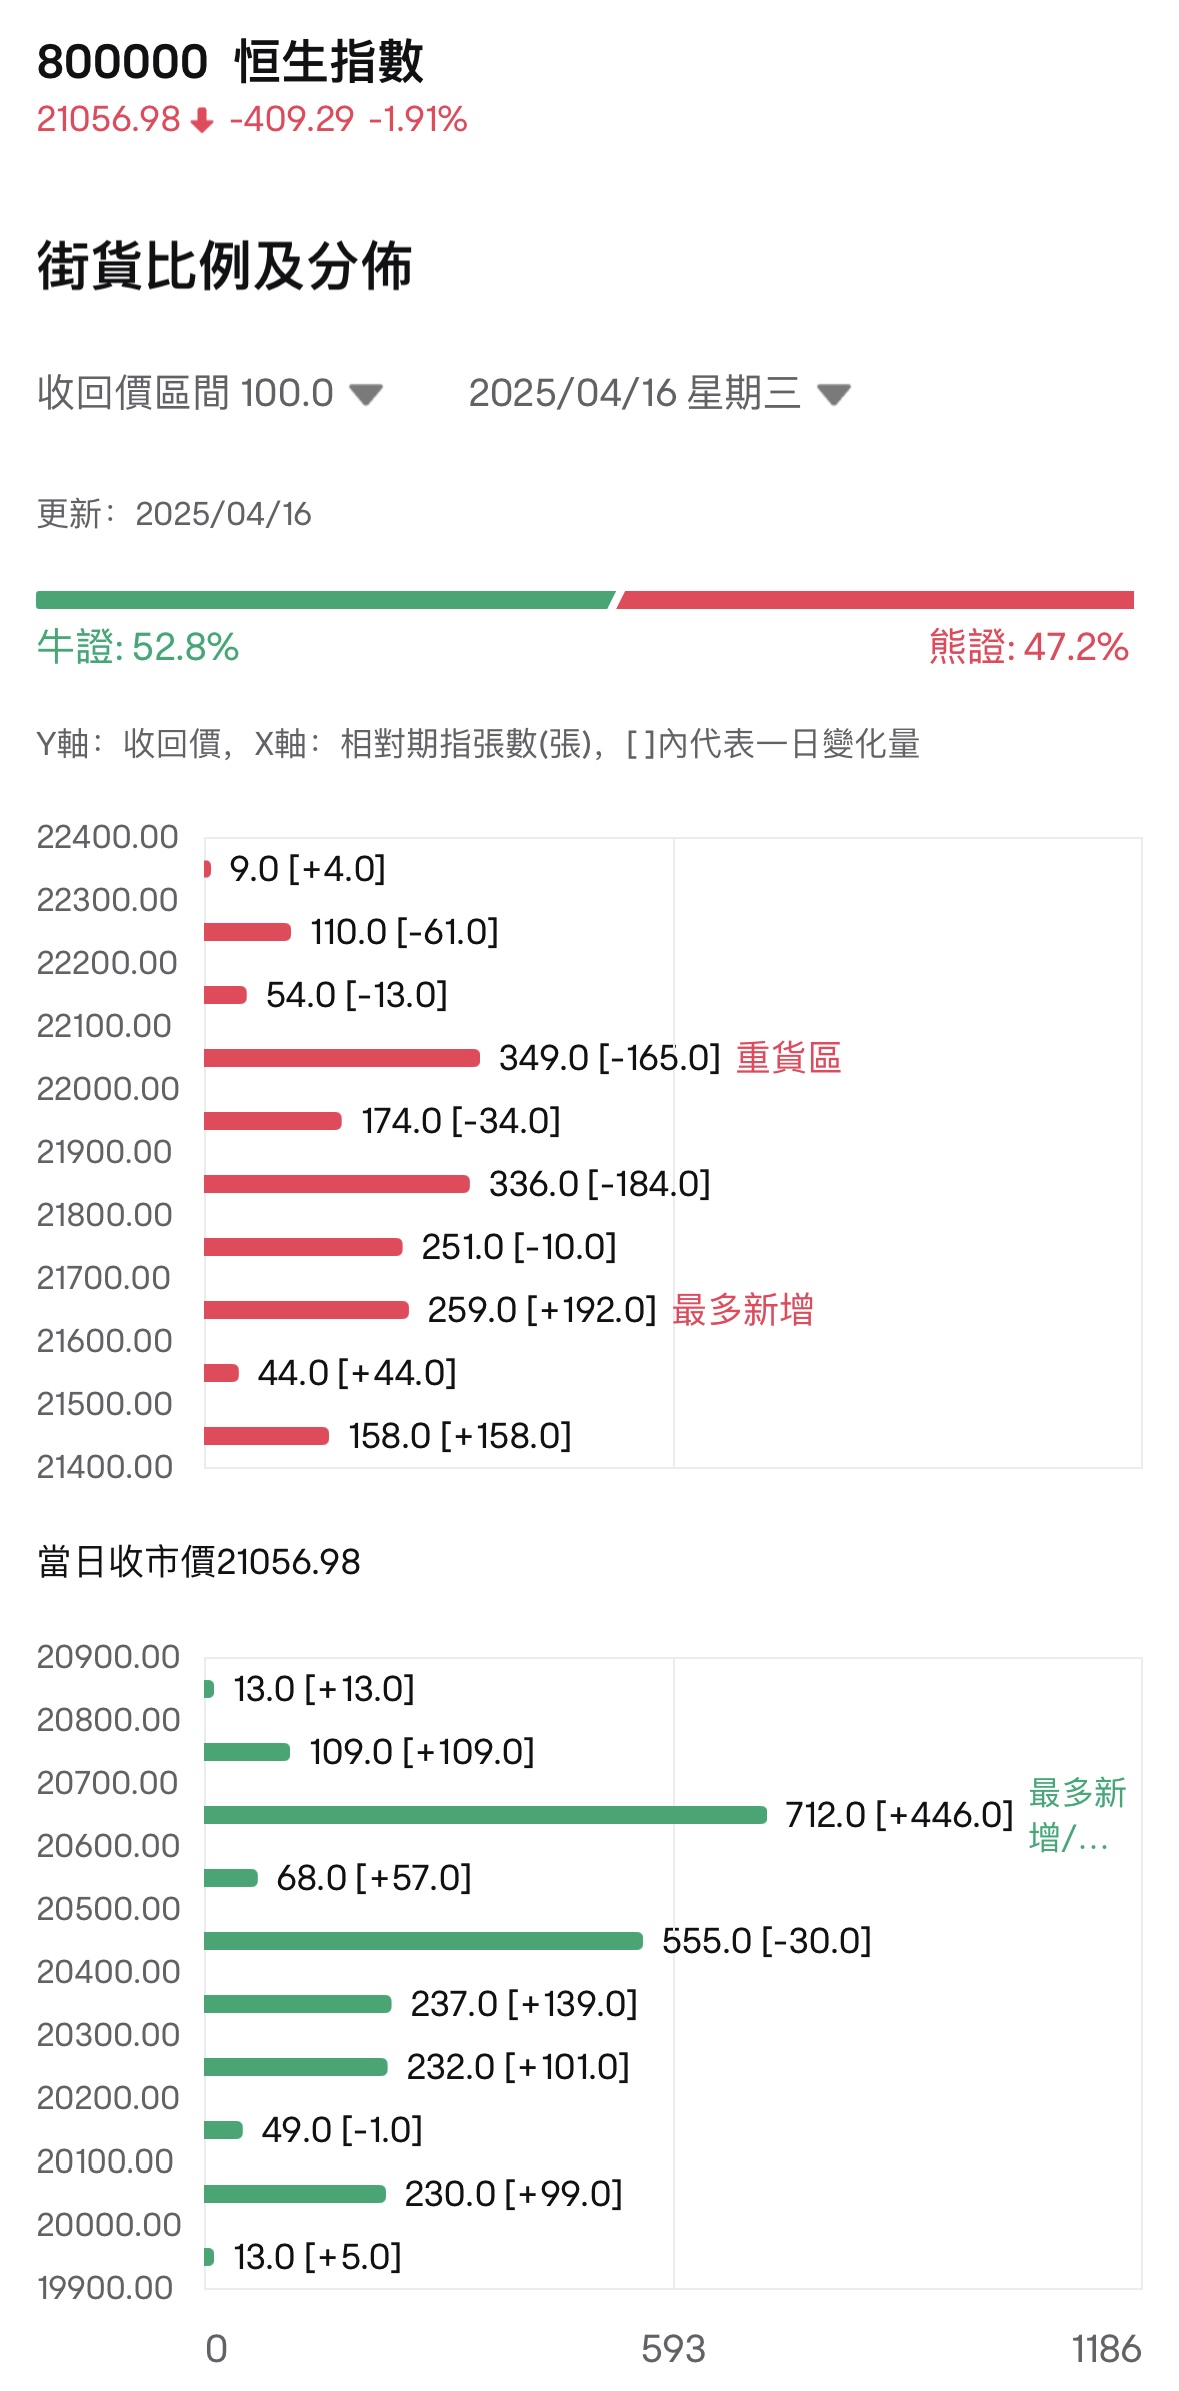The image size is (1179, 2391).
Task: Click the green 牛證 section of ratio bar
Action: 324,600
